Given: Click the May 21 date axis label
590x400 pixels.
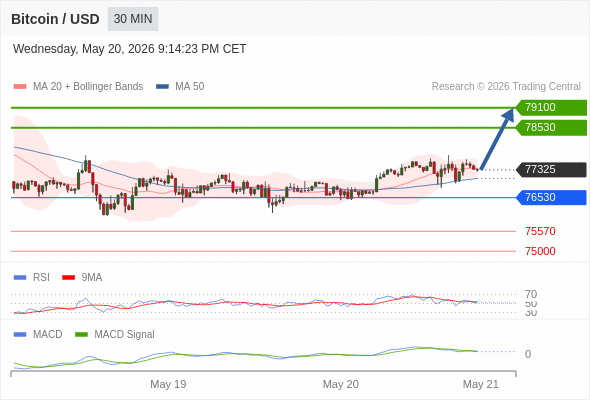Looking at the screenshot, I should coord(481,384).
